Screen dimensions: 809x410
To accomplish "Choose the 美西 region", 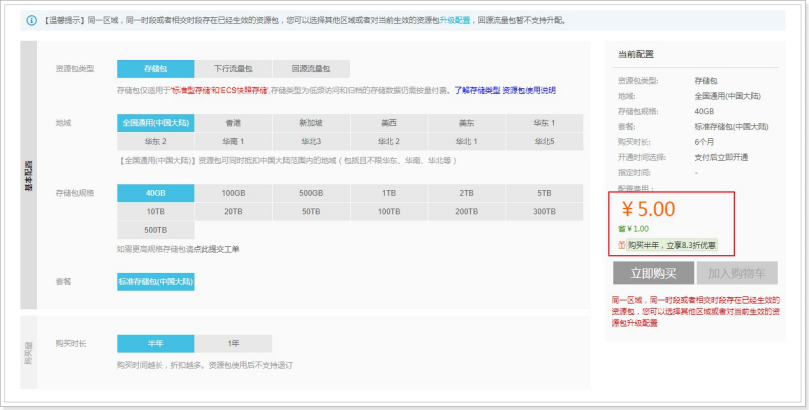I will pyautogui.click(x=389, y=123).
